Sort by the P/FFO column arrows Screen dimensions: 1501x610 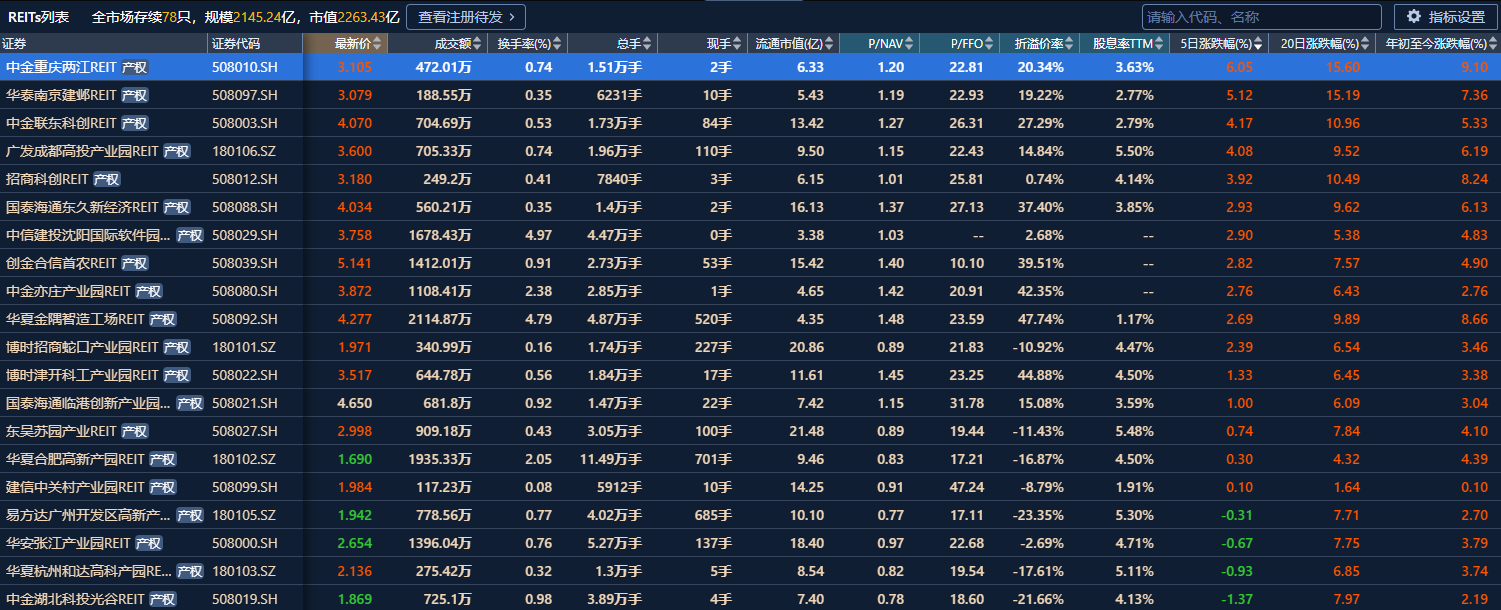click(x=990, y=43)
